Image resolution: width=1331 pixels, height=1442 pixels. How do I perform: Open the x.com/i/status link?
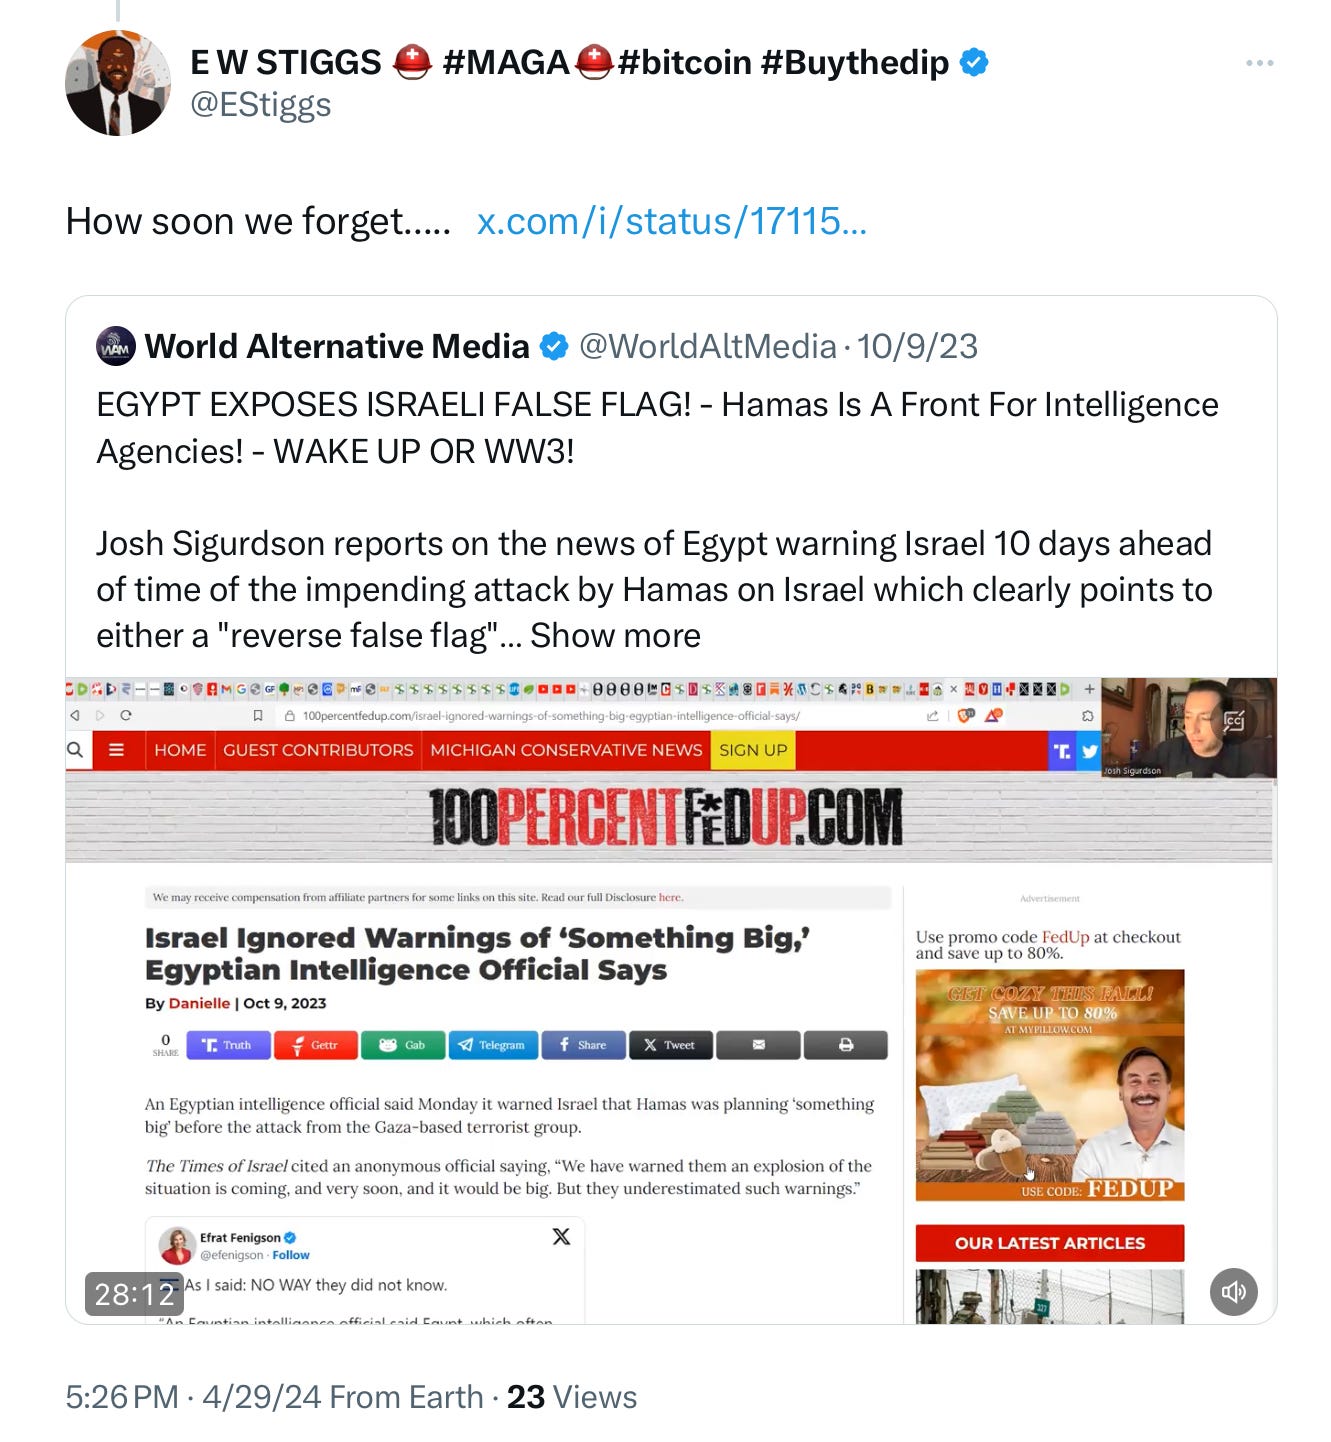point(671,221)
